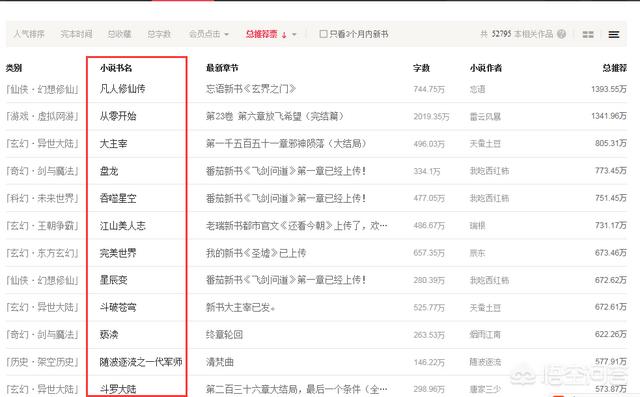Sort by 总收藏
This screenshot has height=397, width=640.
click(x=120, y=34)
